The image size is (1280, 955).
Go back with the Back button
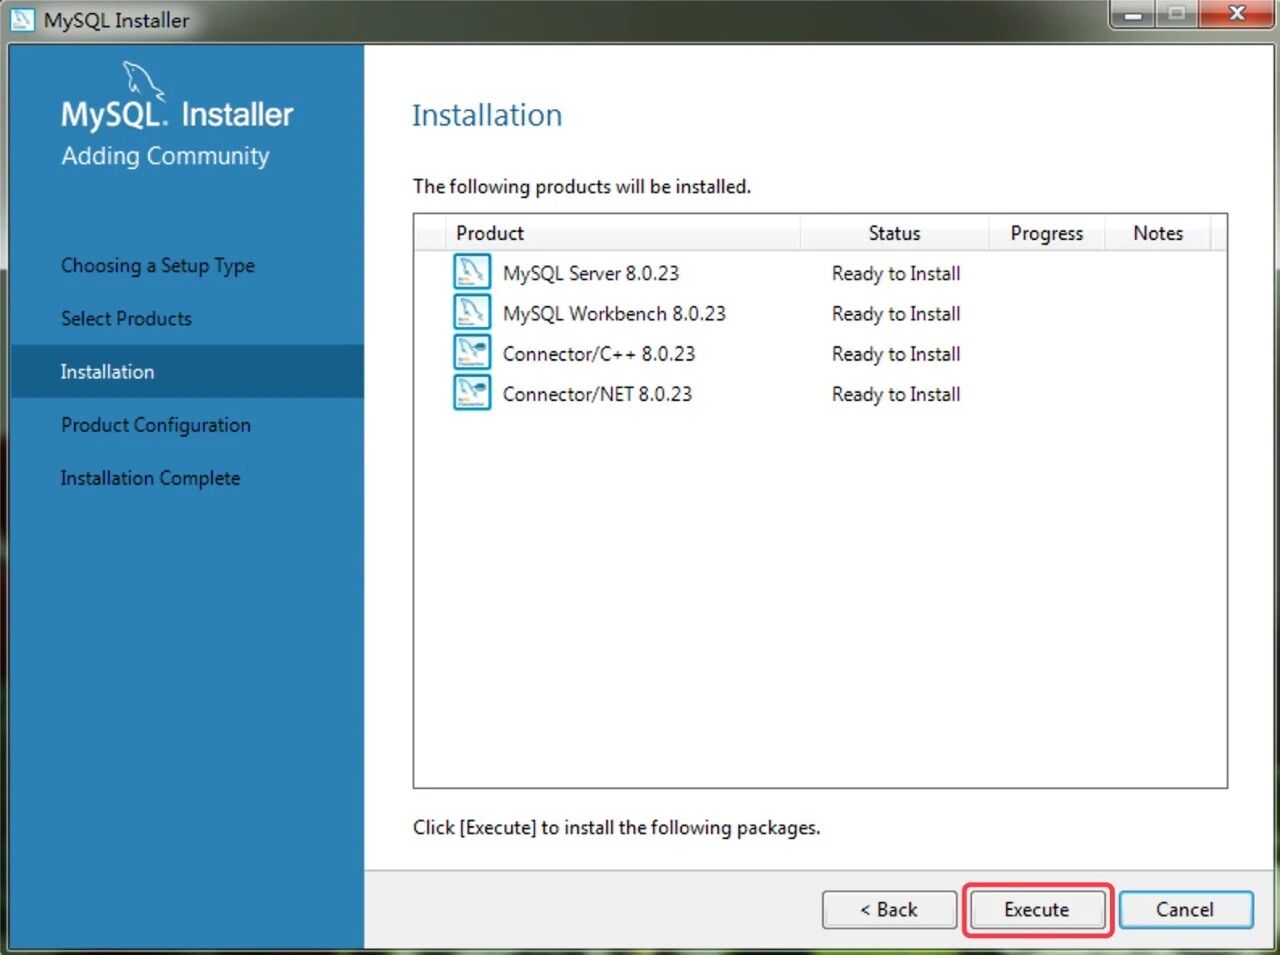[x=889, y=909]
